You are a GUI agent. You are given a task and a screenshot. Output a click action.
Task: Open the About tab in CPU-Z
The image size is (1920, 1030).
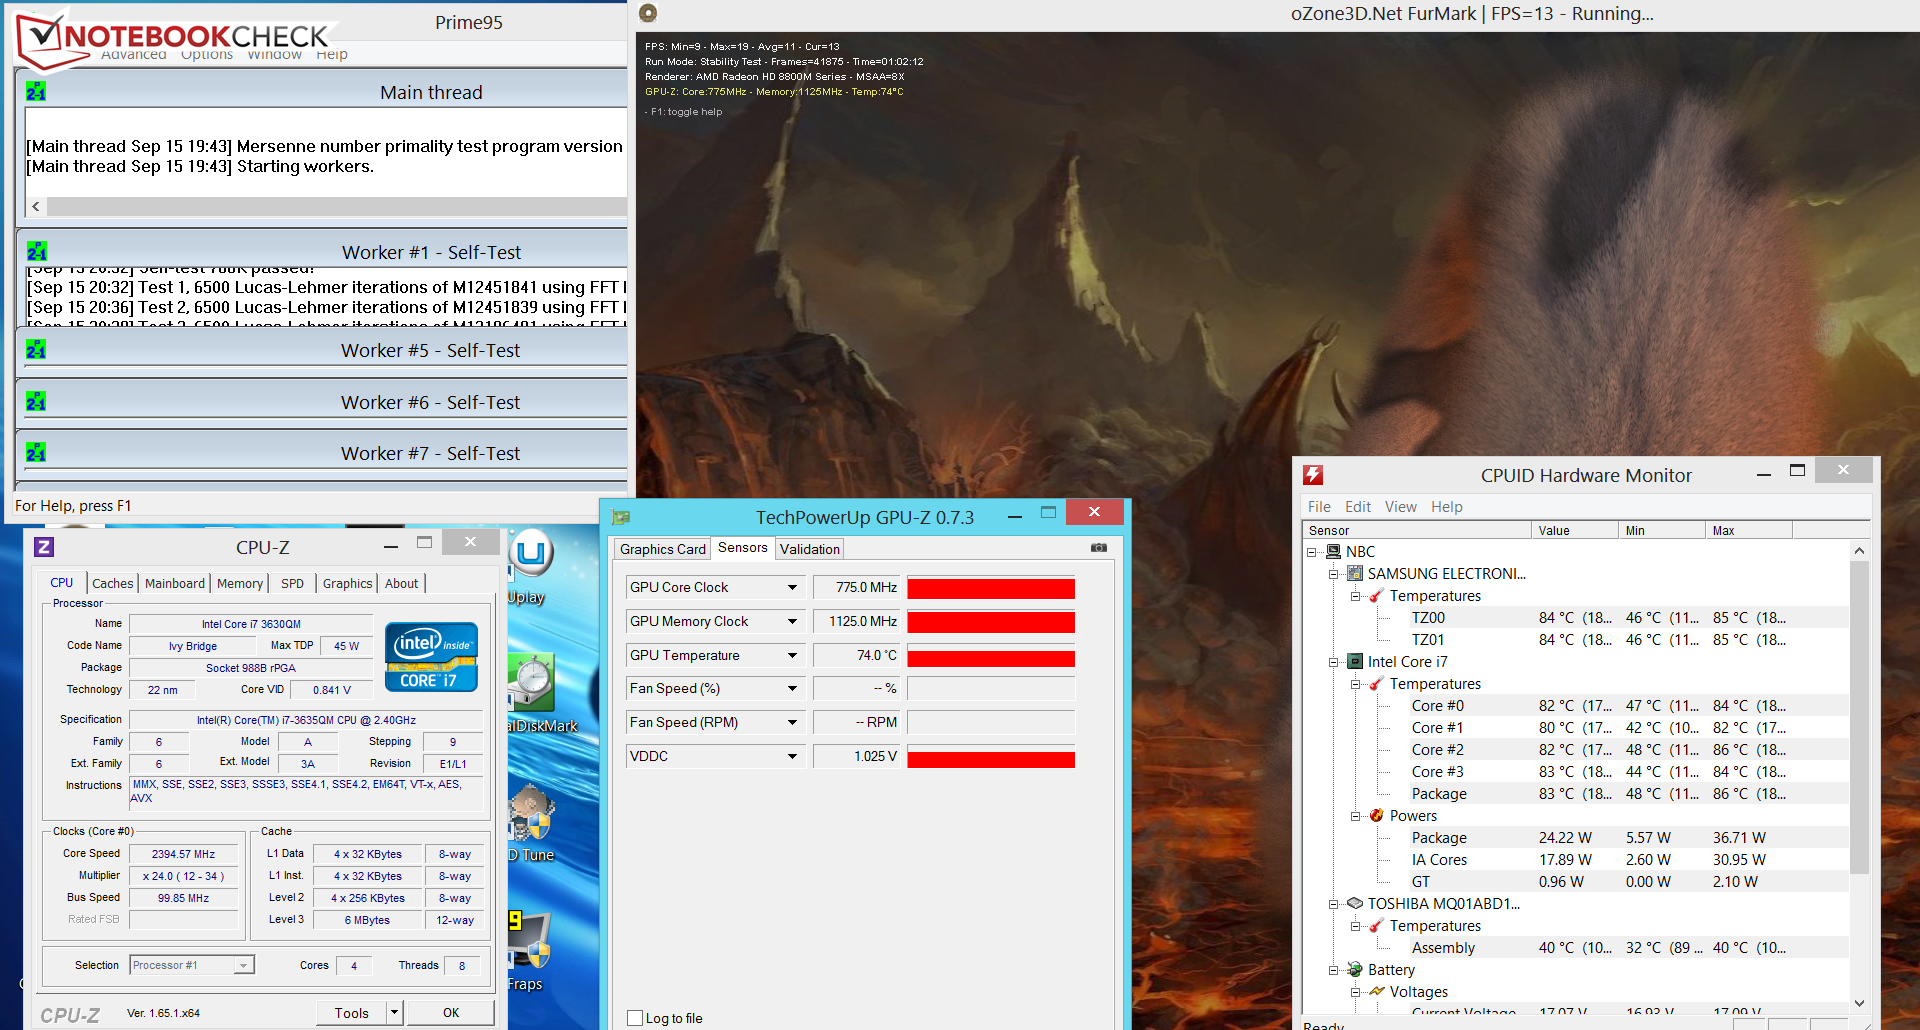click(402, 583)
